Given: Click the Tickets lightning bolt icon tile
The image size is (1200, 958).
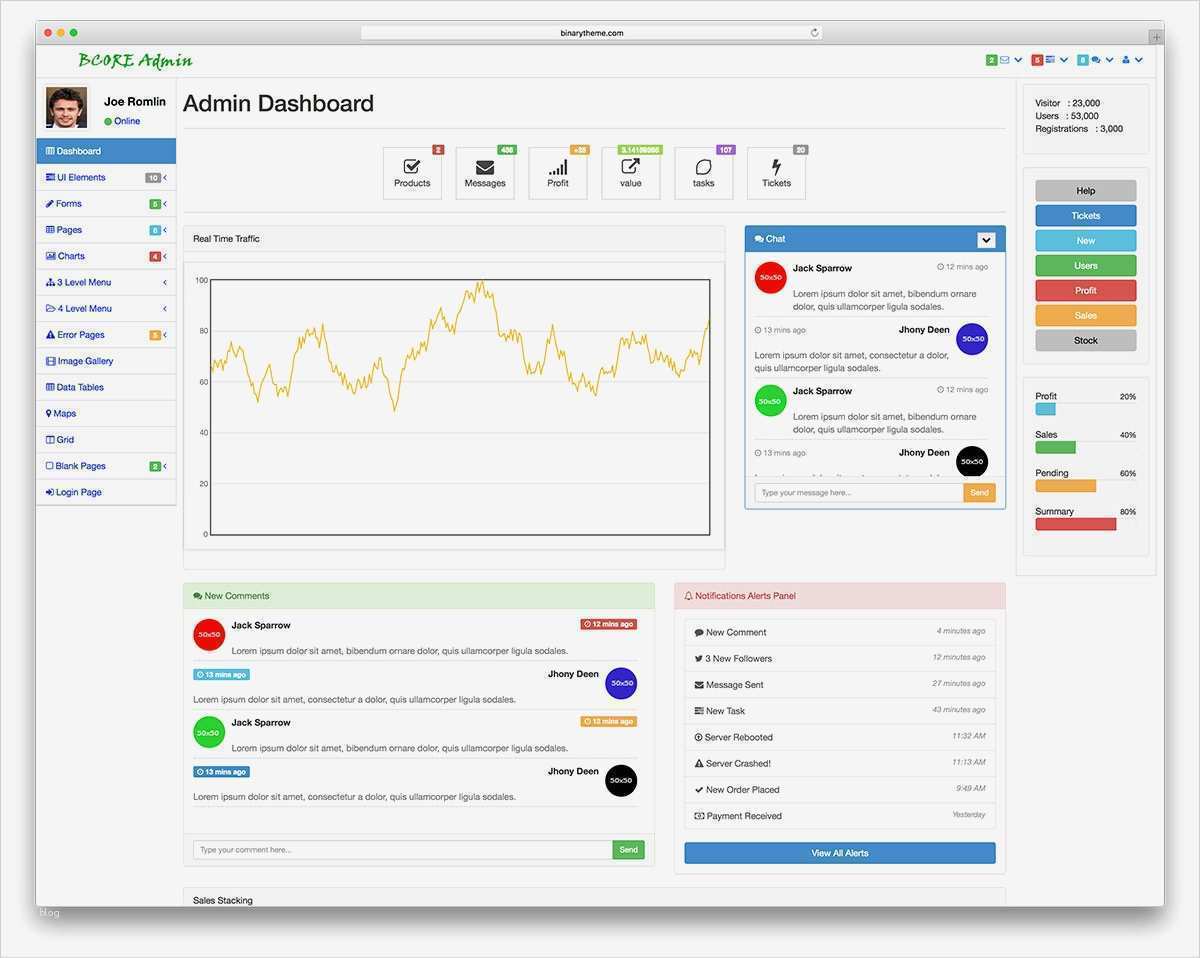Looking at the screenshot, I should pos(776,174).
